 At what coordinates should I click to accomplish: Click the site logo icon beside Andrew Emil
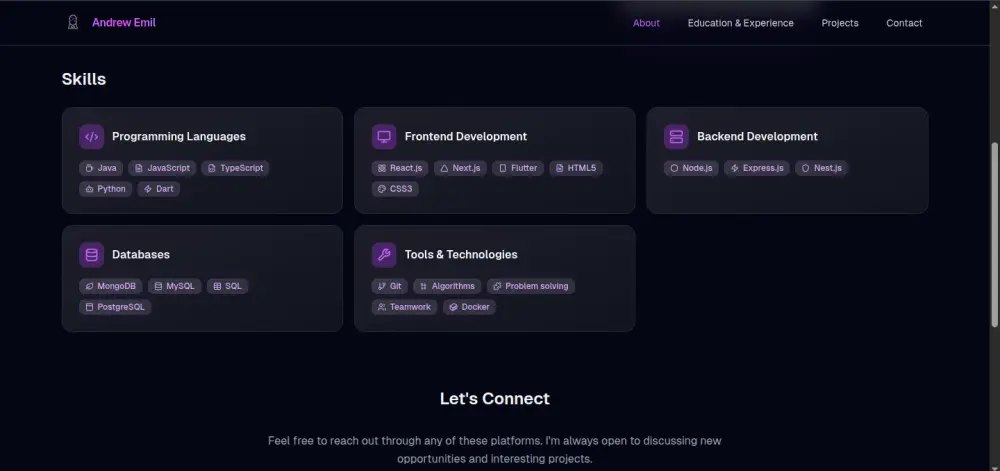click(x=73, y=22)
